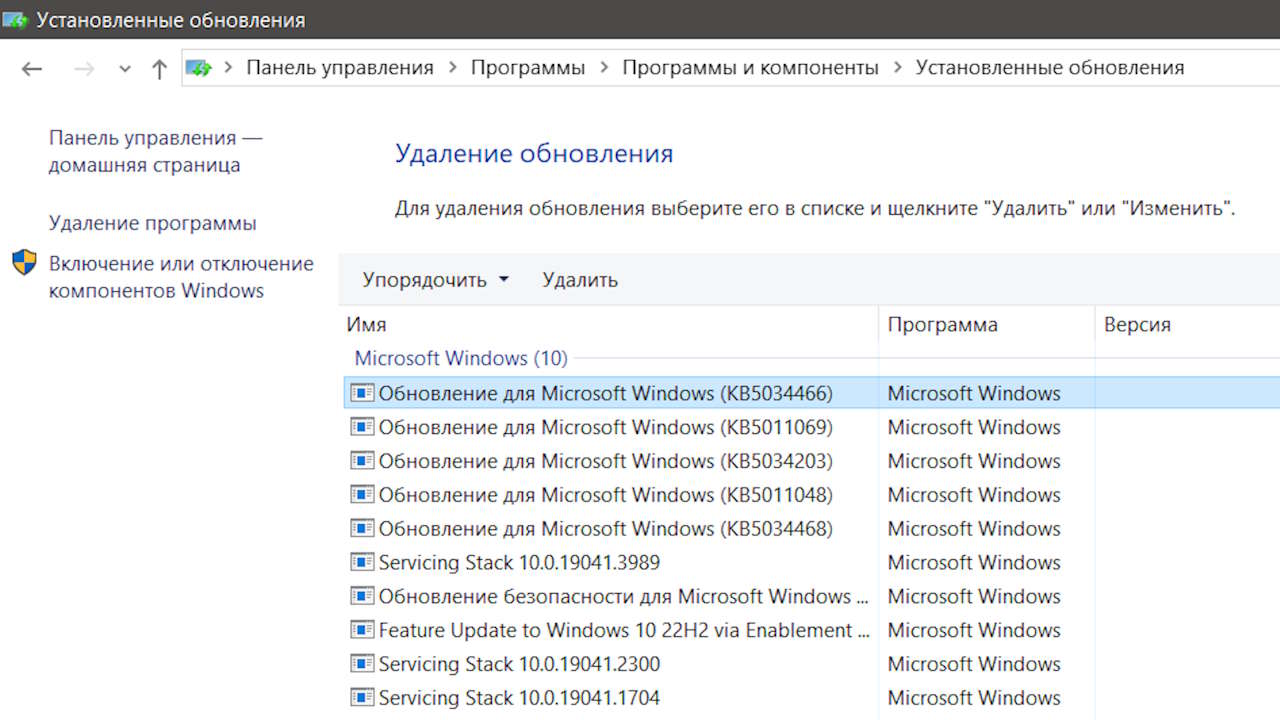Click the address bar control panel icon

(200, 68)
